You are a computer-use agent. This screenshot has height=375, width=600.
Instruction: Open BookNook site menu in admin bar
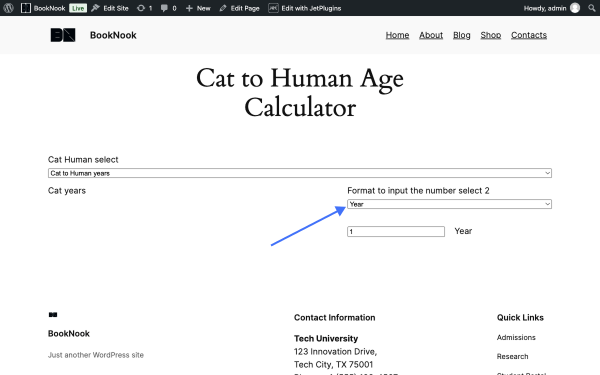[x=43, y=8]
